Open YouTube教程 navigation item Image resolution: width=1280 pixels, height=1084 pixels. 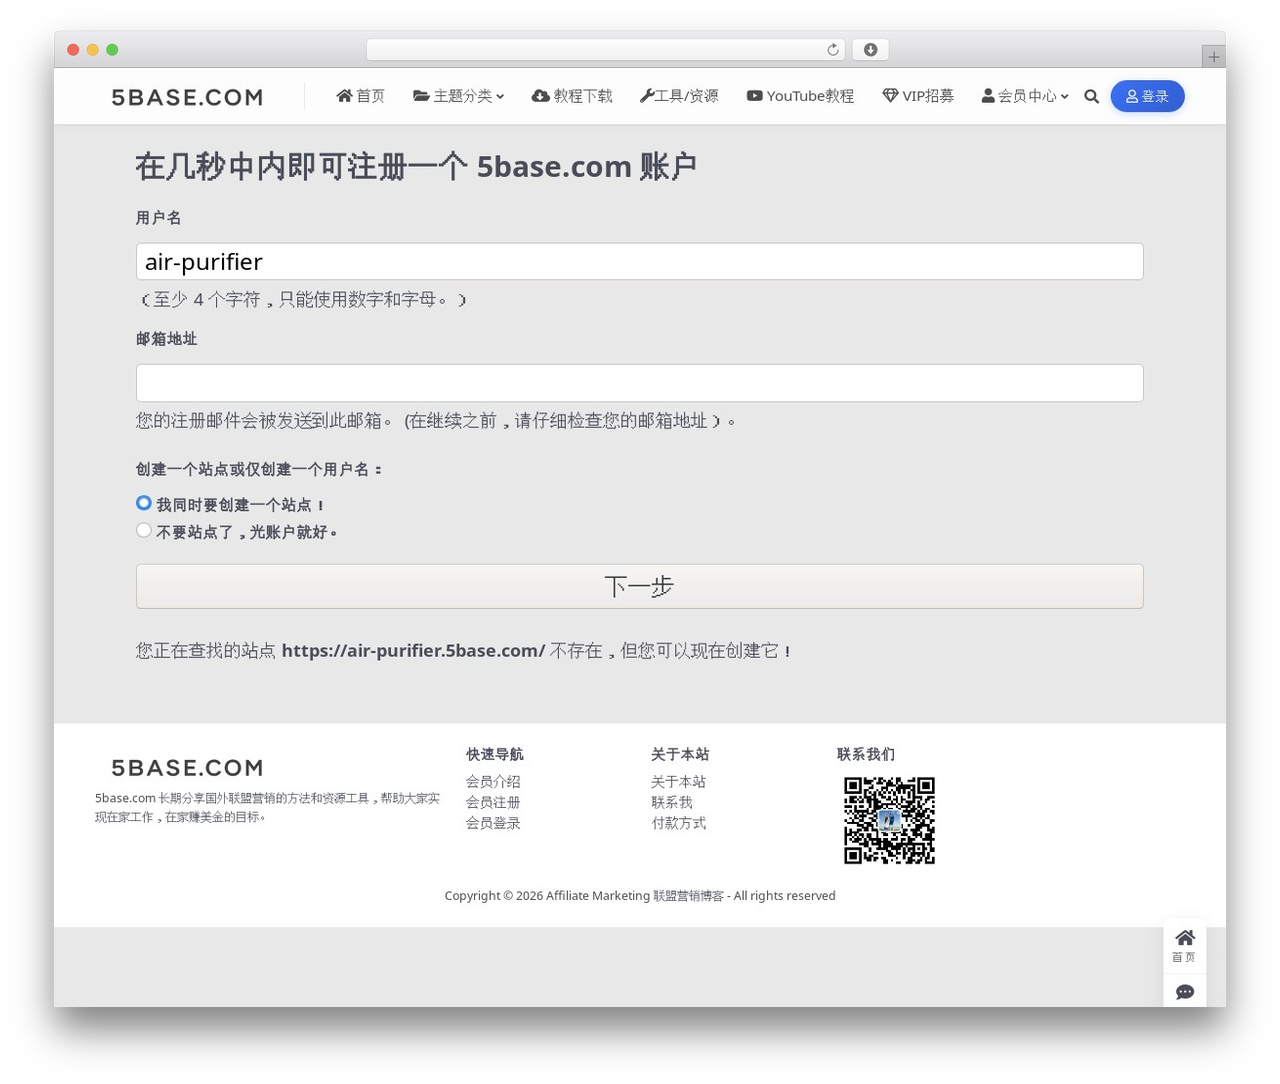click(x=800, y=96)
